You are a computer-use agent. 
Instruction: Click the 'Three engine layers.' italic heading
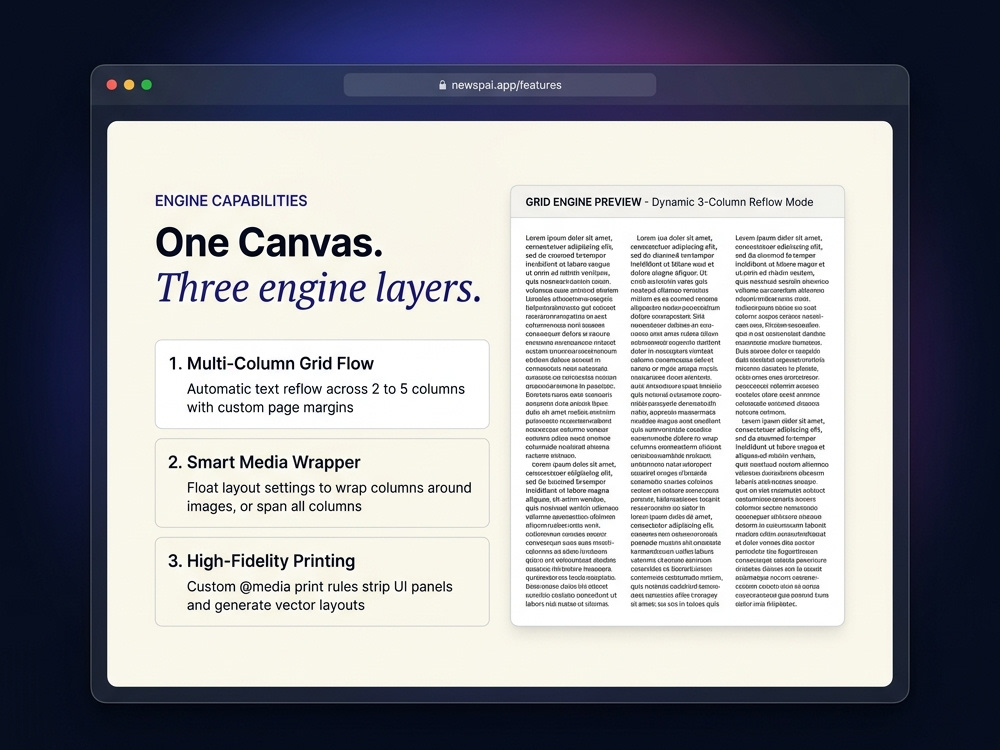point(318,288)
